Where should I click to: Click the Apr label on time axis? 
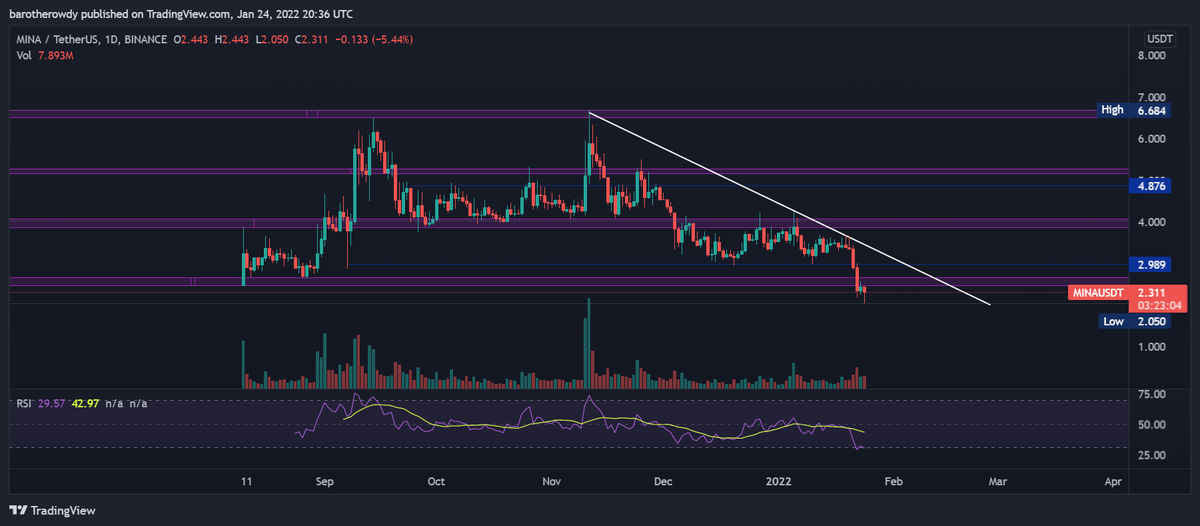1113,481
